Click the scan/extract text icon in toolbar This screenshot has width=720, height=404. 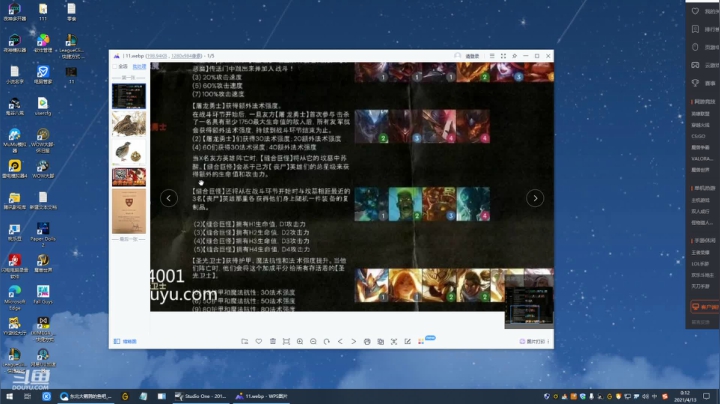[x=394, y=341]
